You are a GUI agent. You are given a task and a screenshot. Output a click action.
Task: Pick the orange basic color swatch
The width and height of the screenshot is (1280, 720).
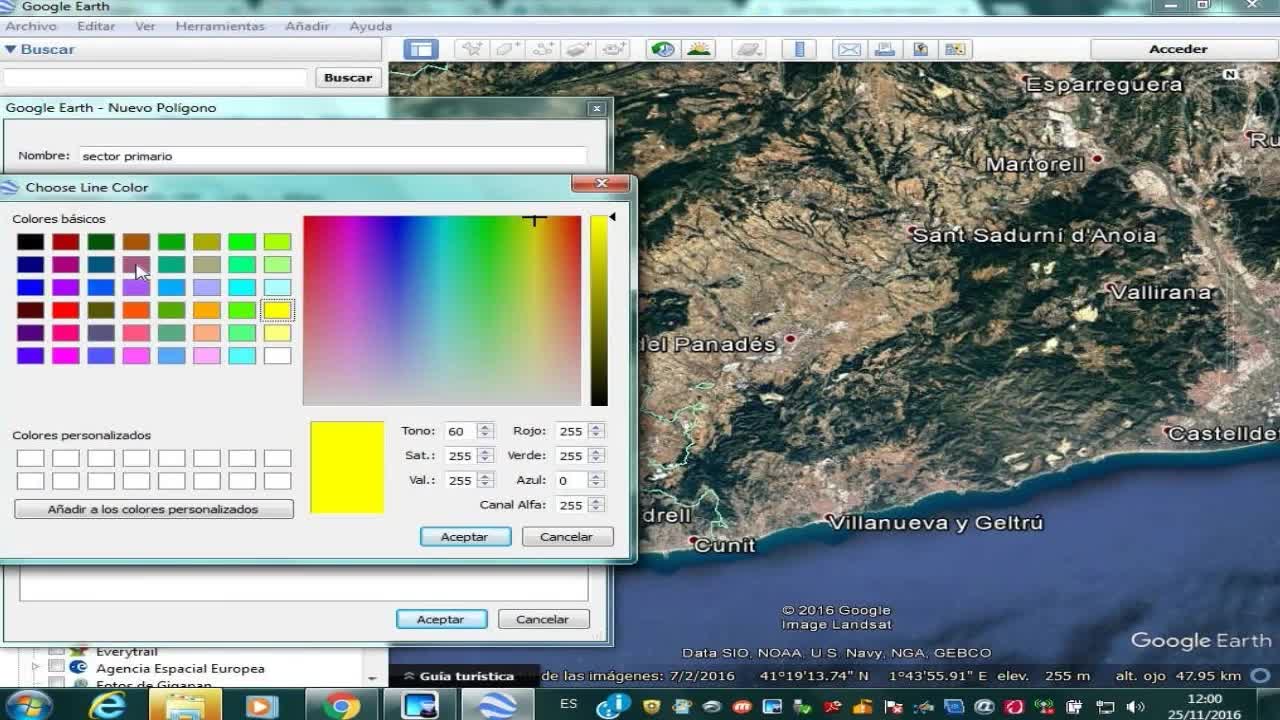207,310
